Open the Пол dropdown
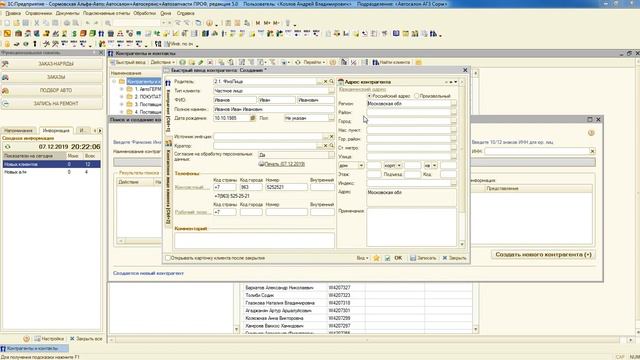The height and width of the screenshot is (360, 640). [x=331, y=118]
